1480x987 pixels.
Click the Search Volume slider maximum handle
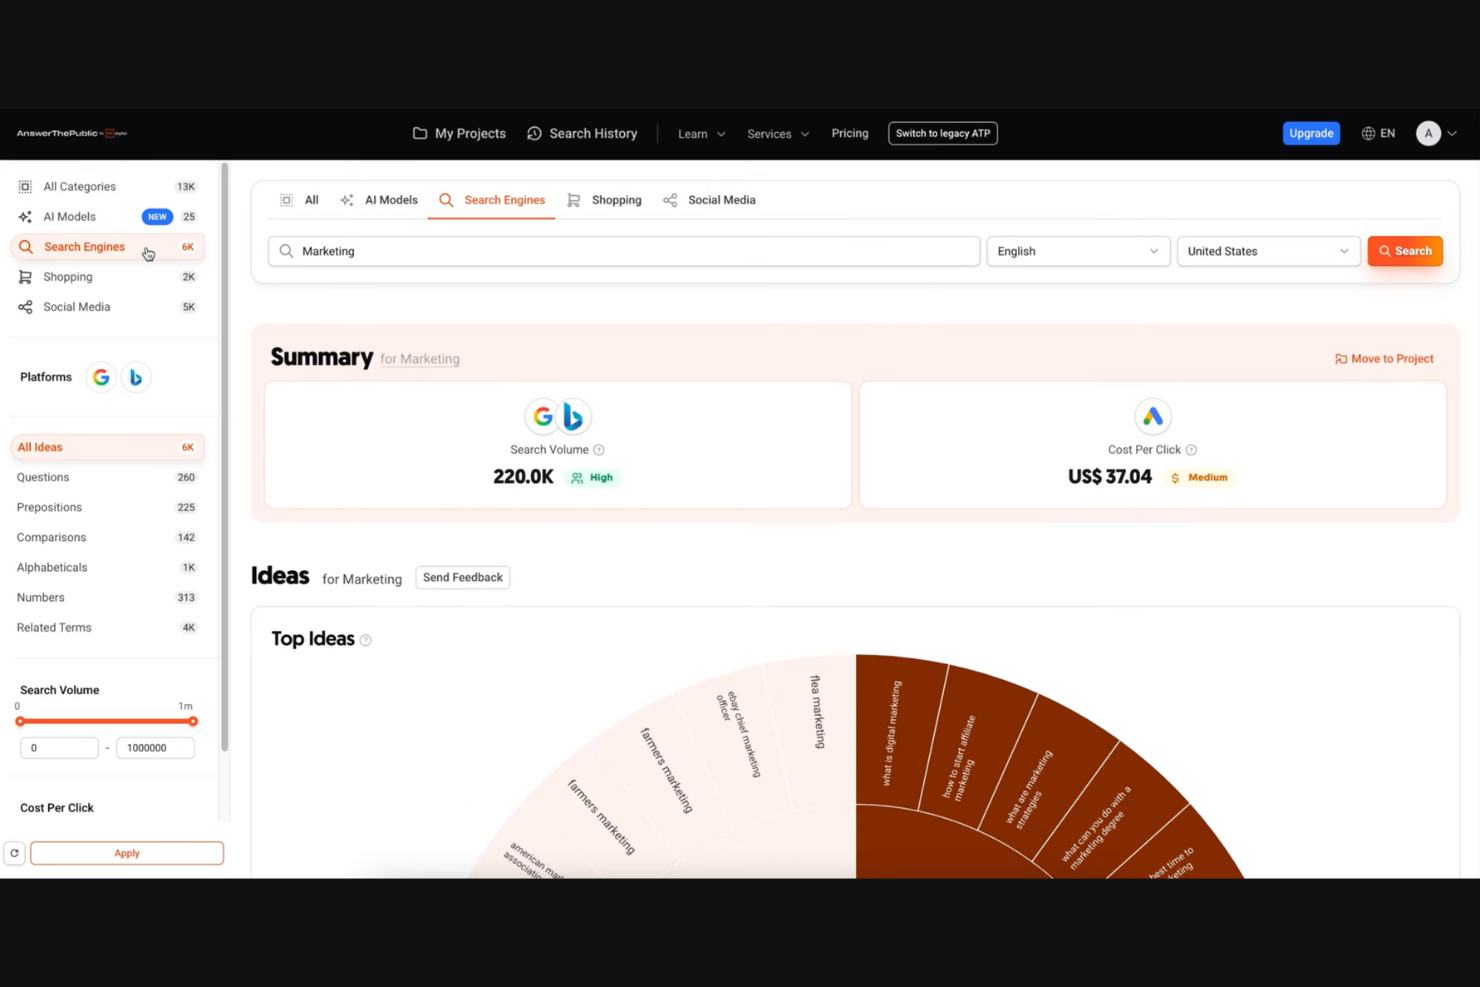click(x=193, y=721)
